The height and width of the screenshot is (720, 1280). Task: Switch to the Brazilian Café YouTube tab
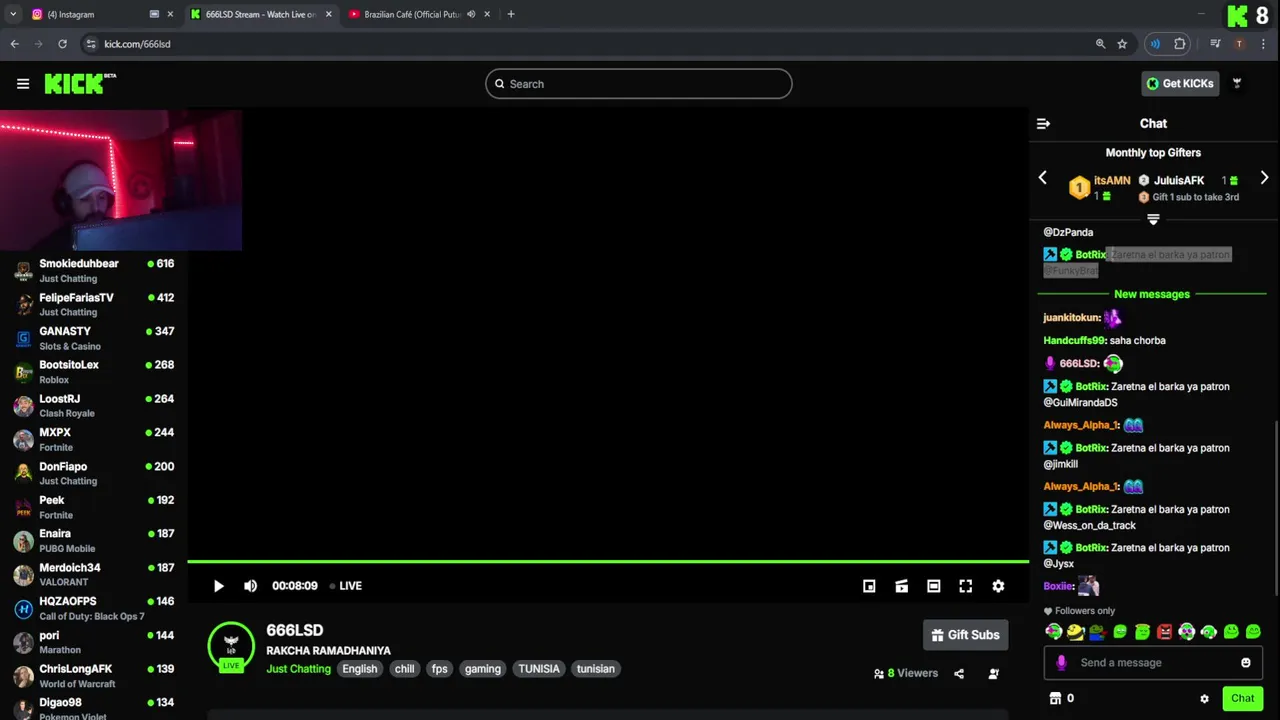click(420, 14)
